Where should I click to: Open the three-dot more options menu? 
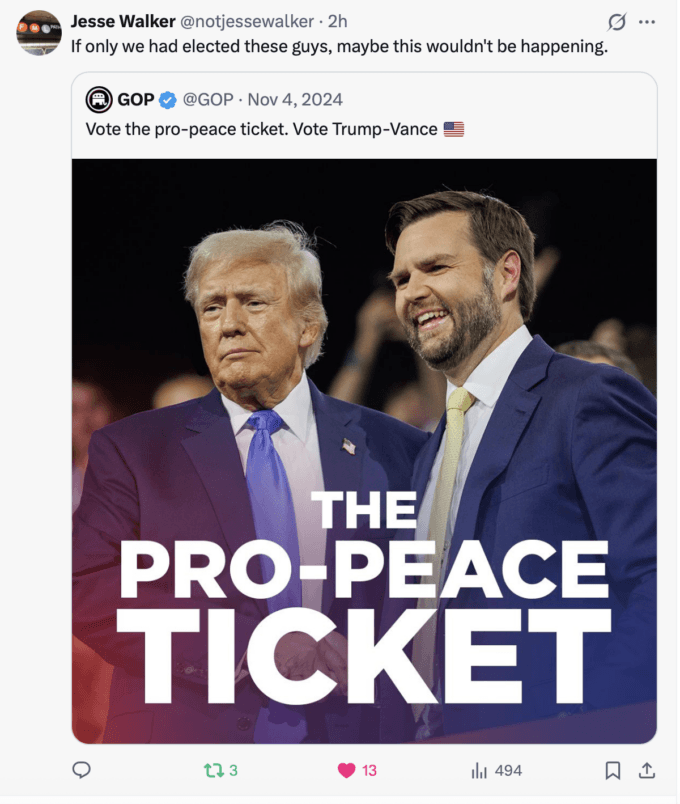click(x=647, y=22)
